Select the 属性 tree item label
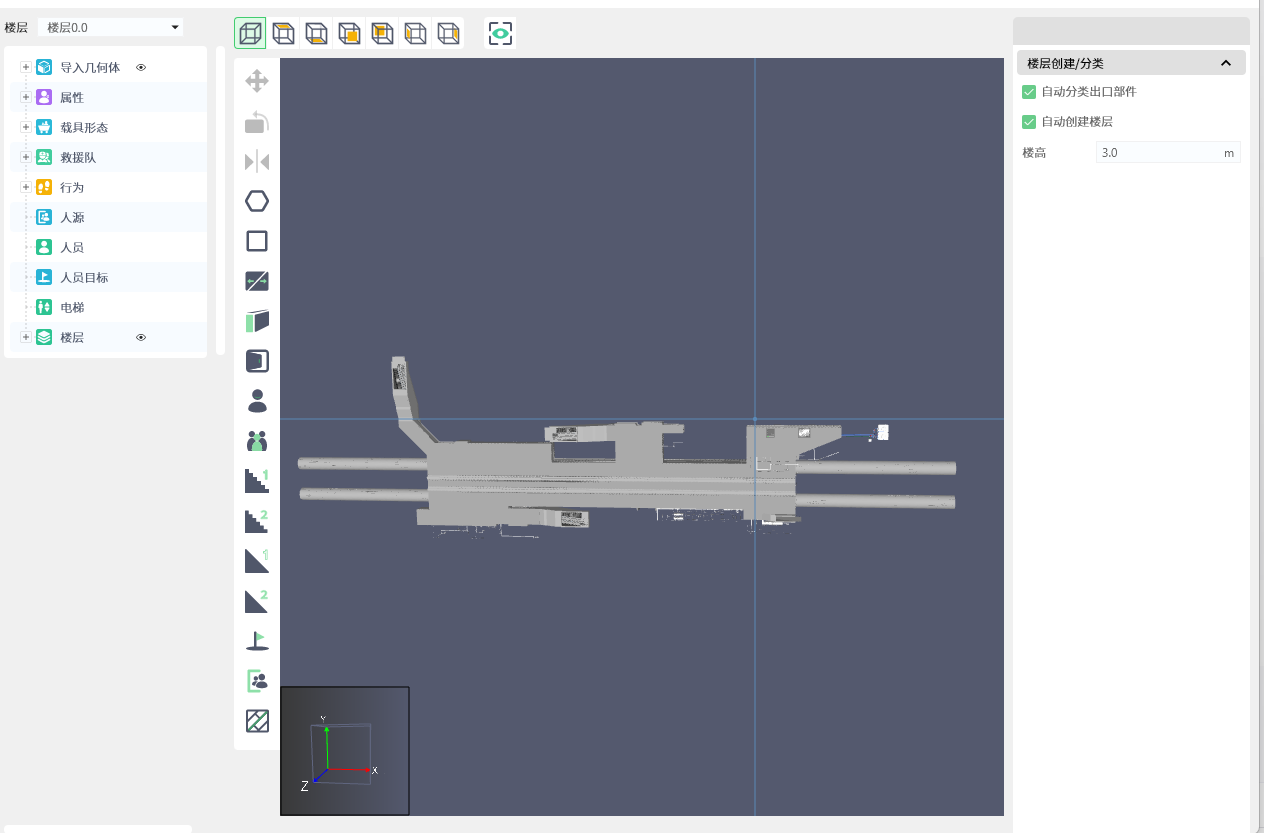The image size is (1264, 833). point(72,97)
